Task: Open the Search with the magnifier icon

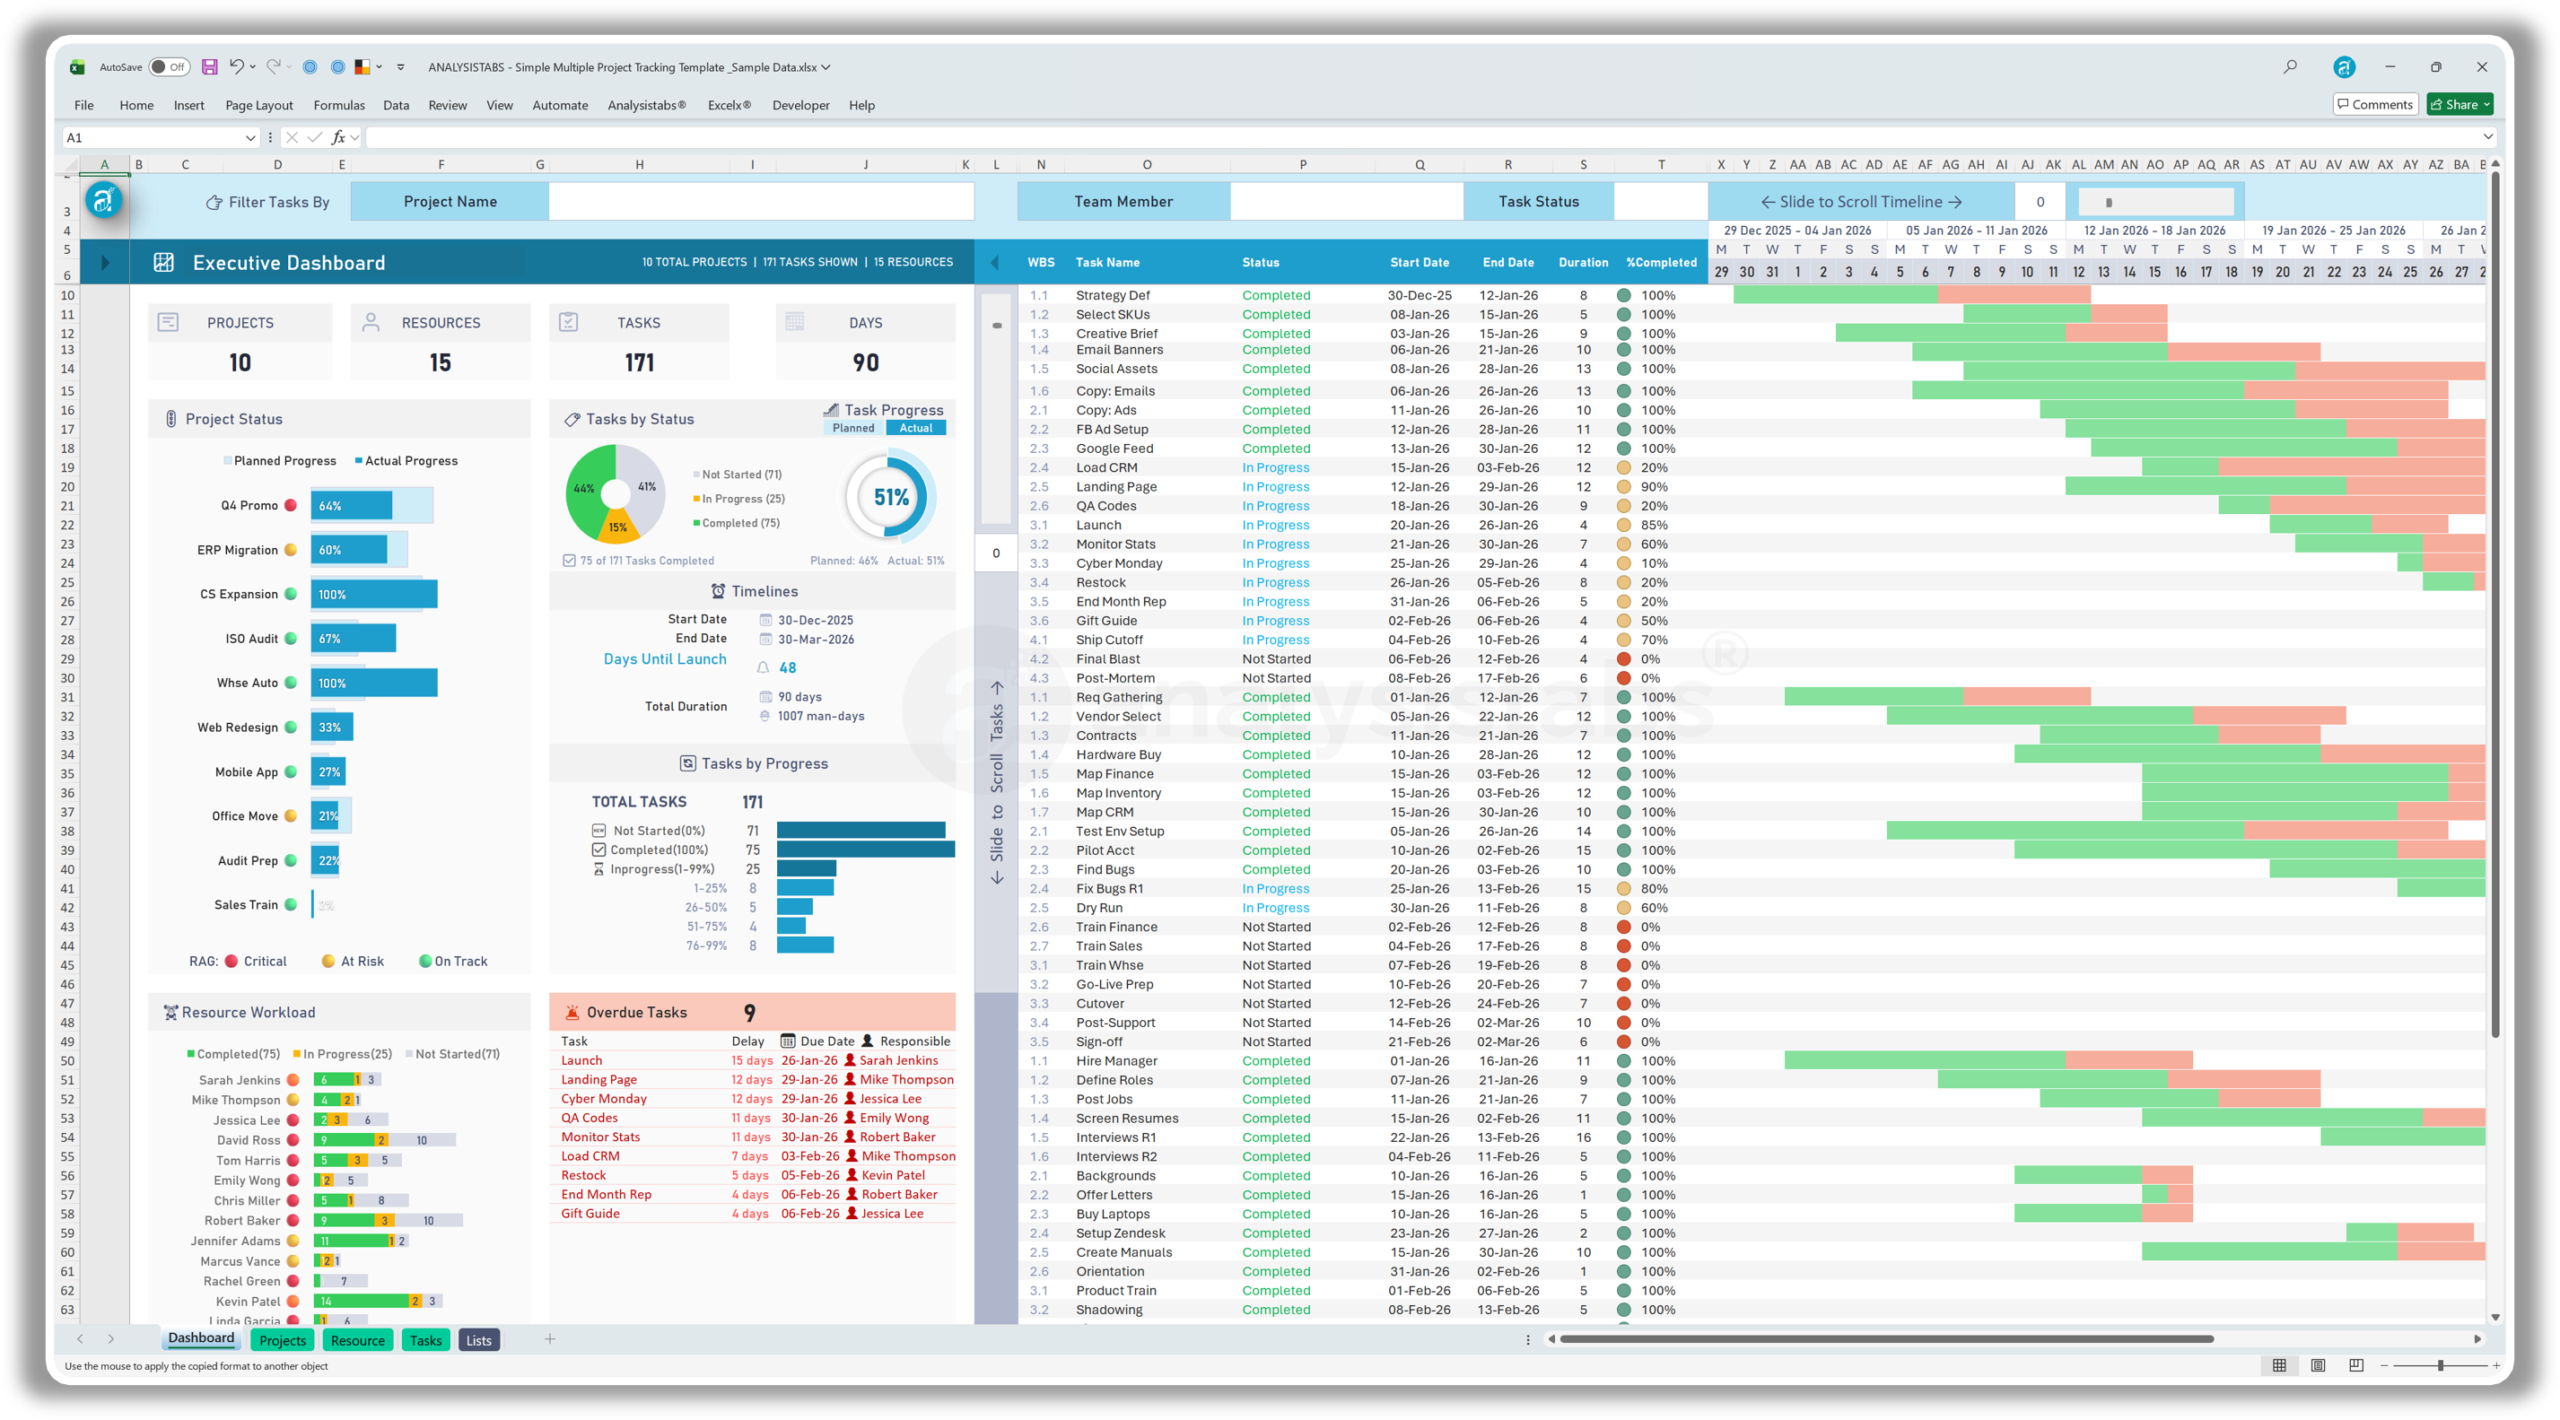Action: pos(2289,66)
